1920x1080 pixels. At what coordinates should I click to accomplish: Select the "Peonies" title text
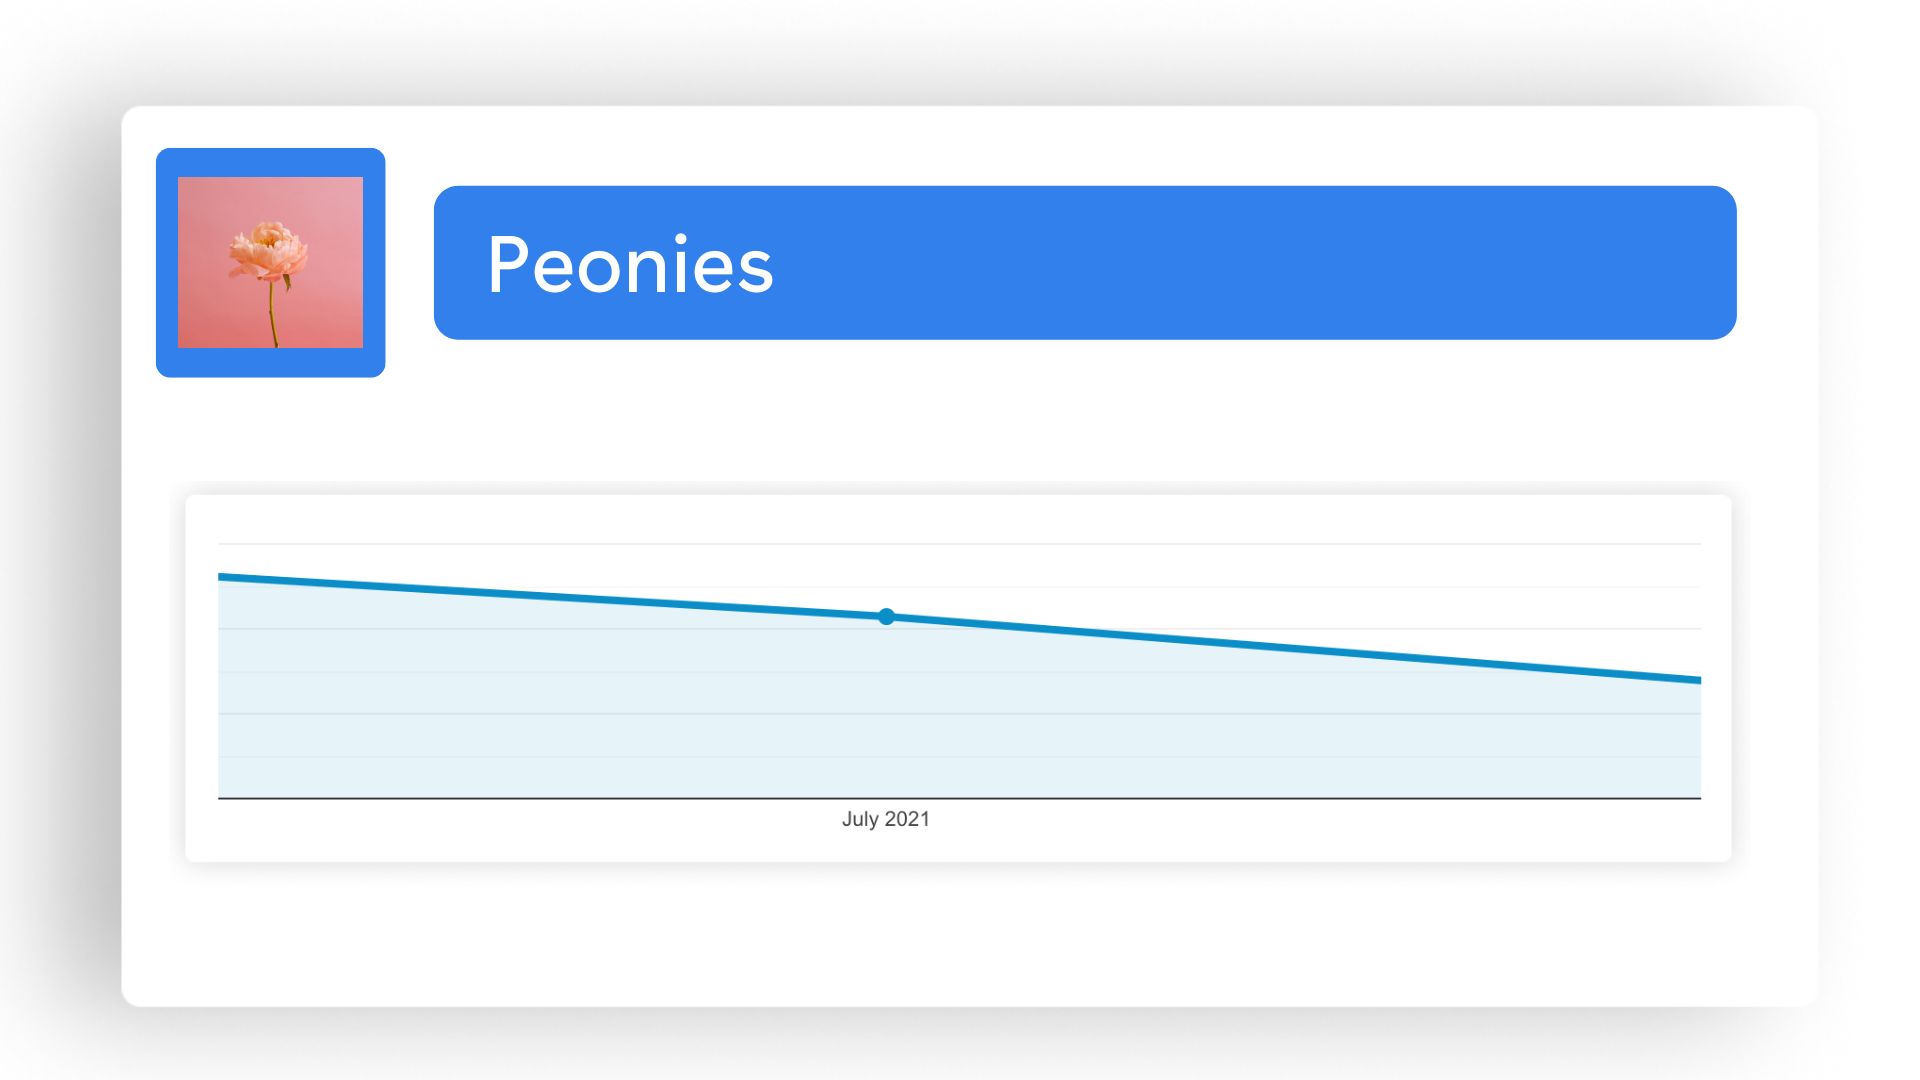coord(630,265)
